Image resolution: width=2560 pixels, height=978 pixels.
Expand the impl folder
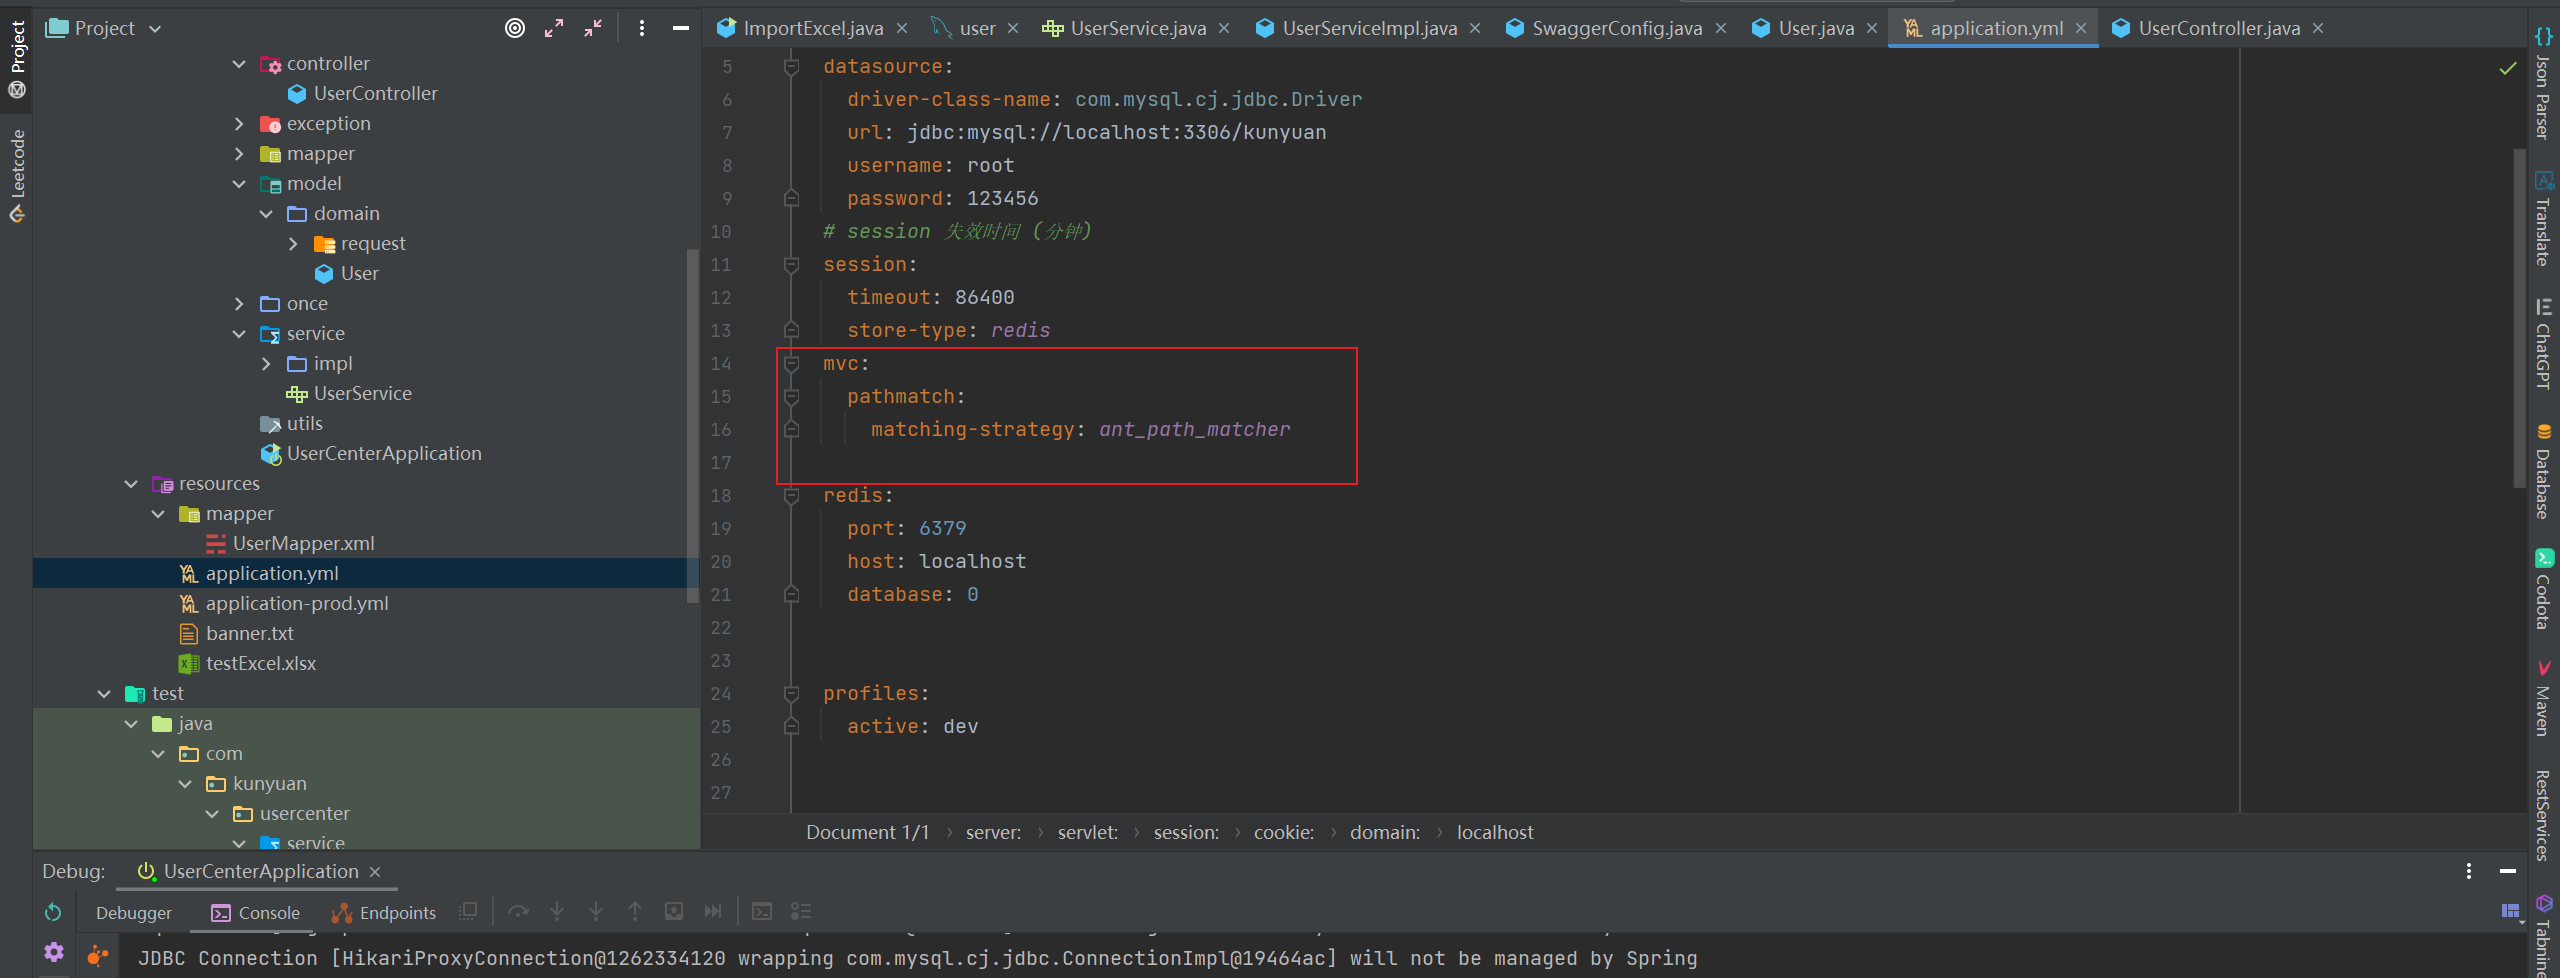tap(266, 364)
